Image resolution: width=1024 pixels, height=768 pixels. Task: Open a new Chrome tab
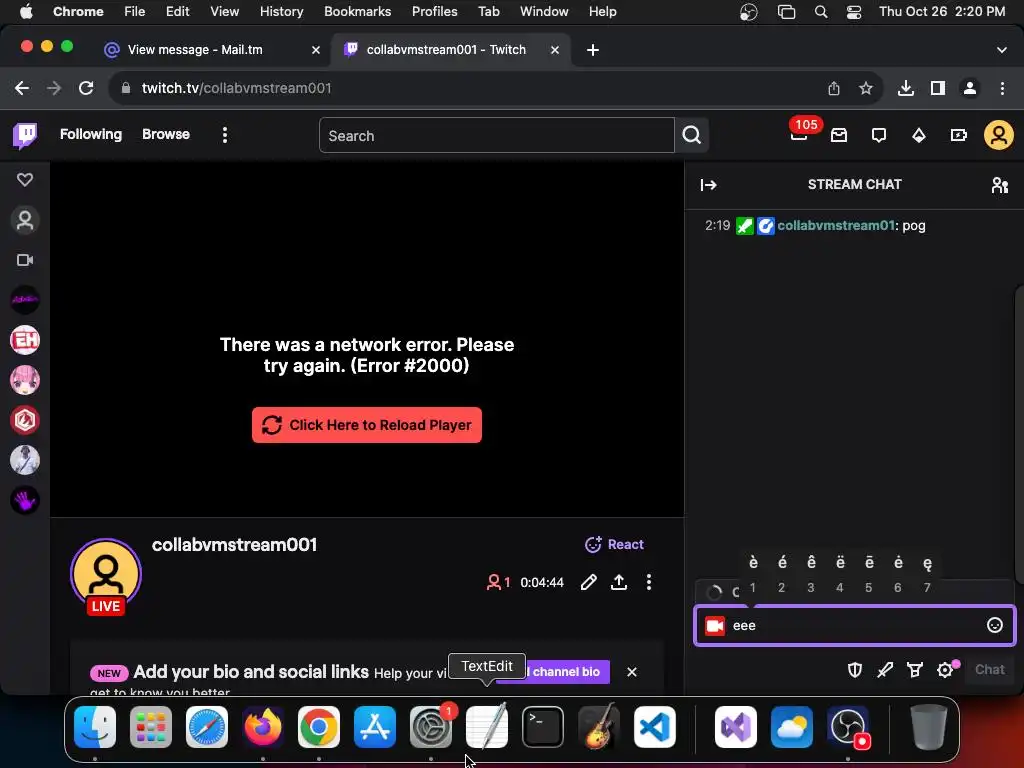[x=592, y=50]
